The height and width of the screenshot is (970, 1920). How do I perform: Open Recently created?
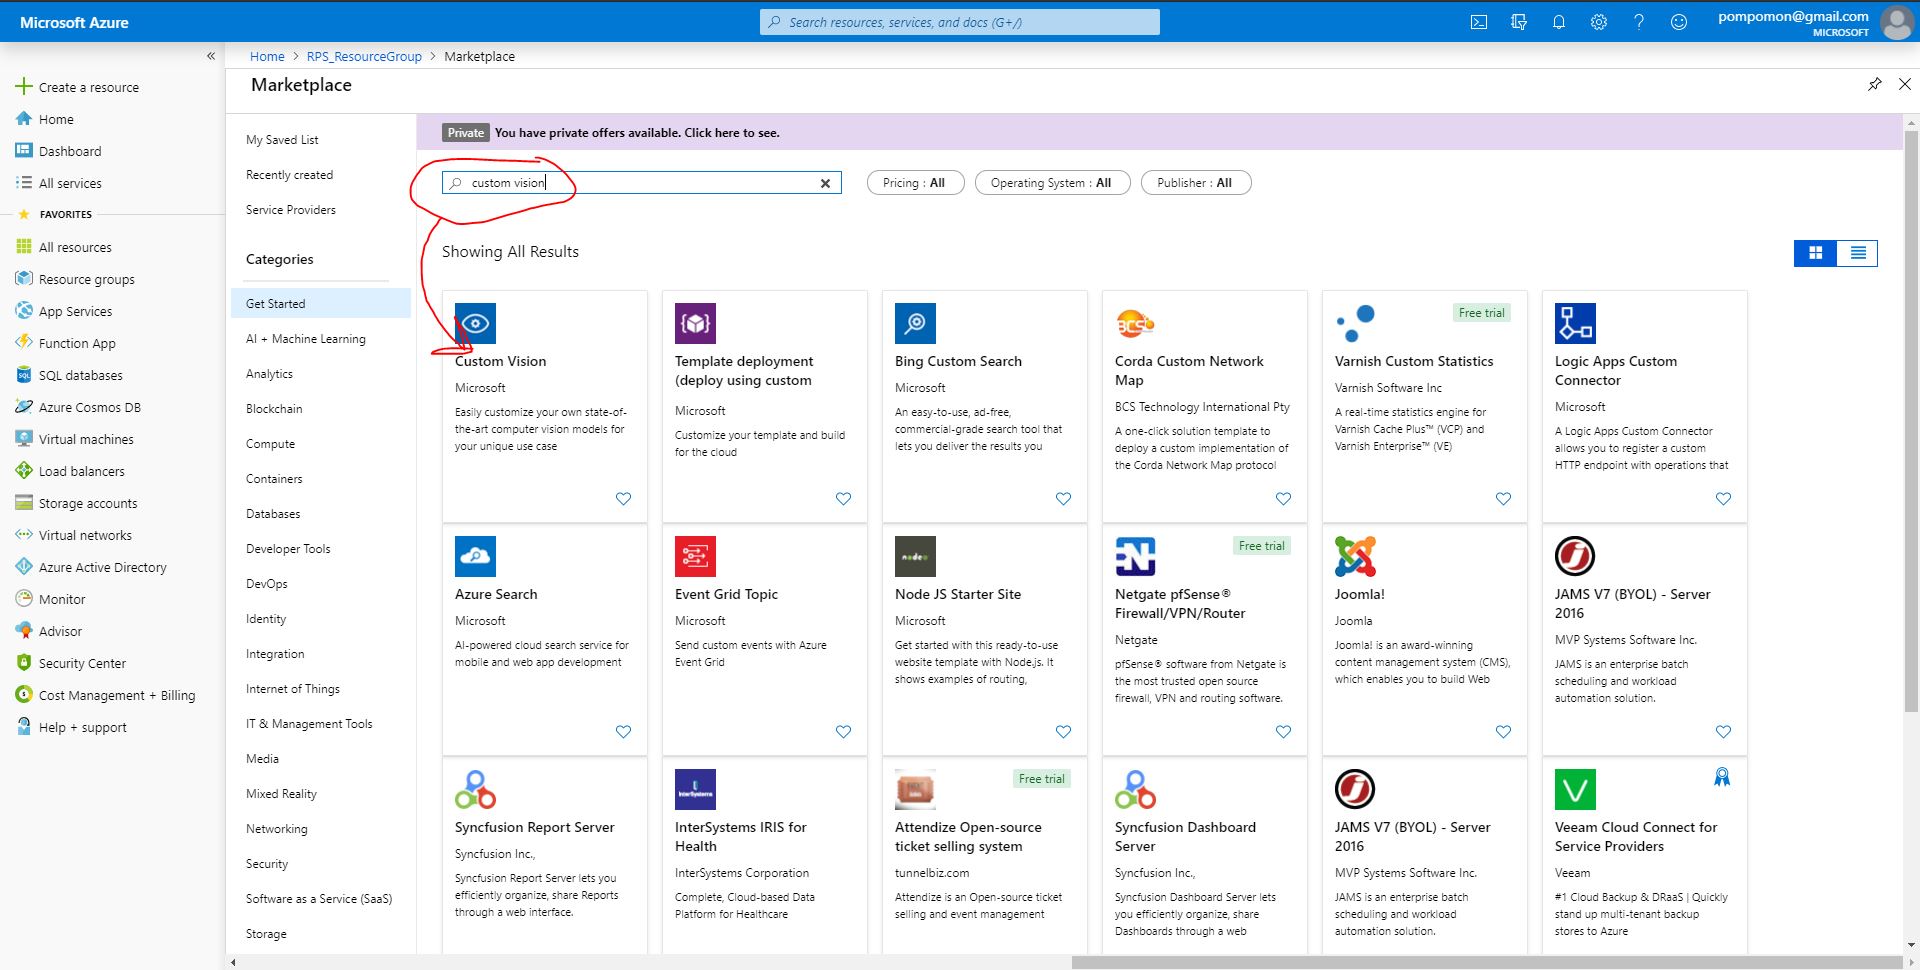(289, 175)
